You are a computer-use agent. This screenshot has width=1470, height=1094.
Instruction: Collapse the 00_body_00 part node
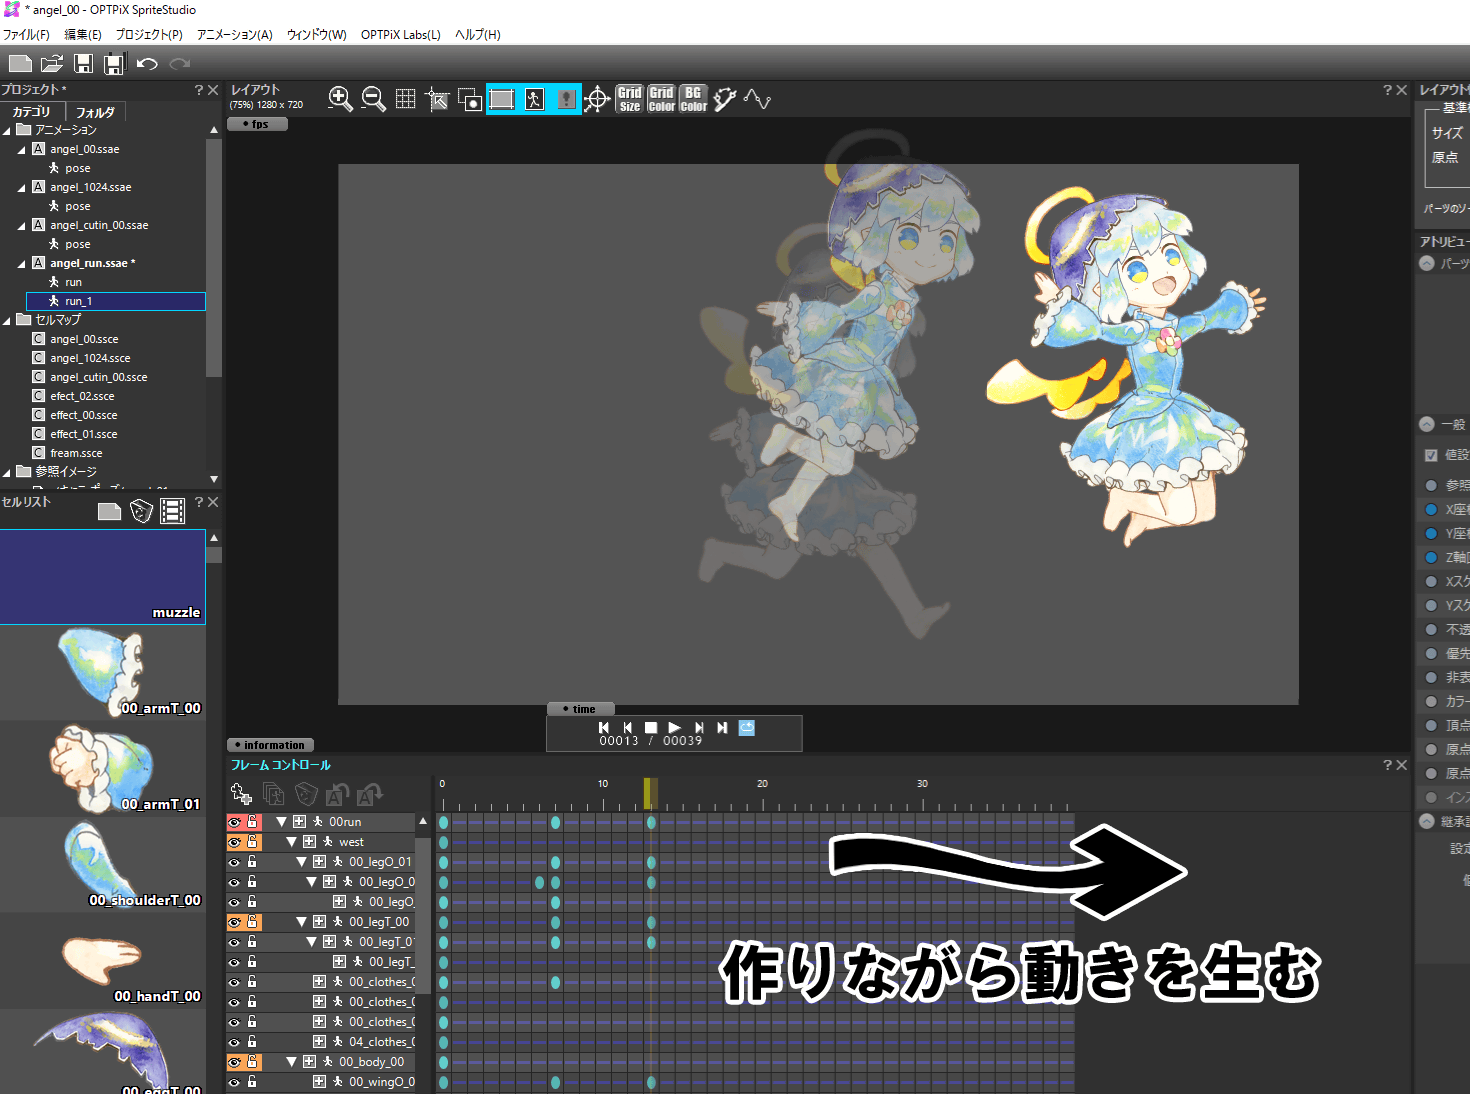pyautogui.click(x=292, y=1062)
